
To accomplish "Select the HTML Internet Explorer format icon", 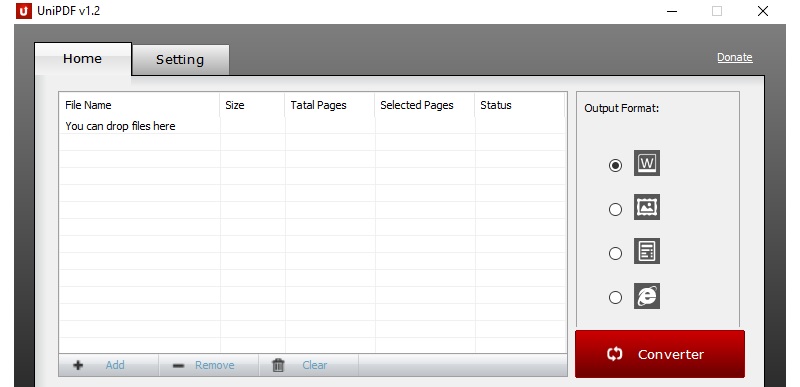I will [x=647, y=296].
